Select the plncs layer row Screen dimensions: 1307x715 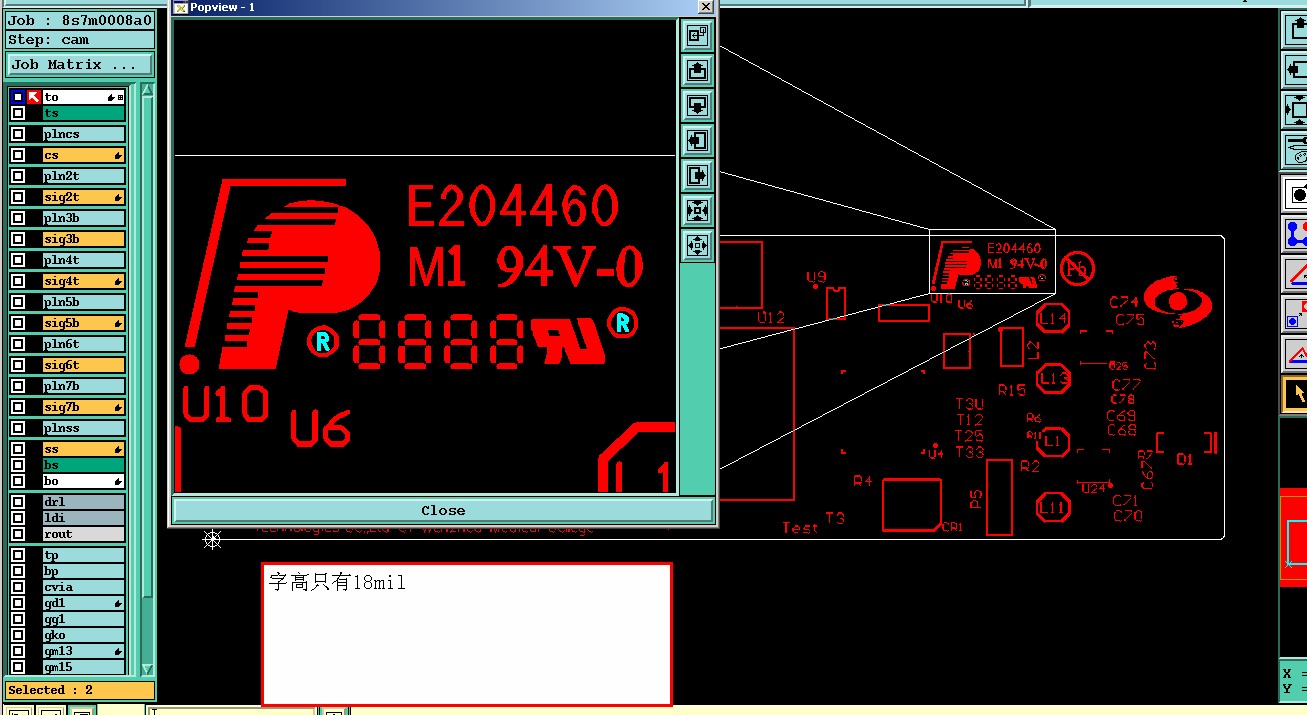pyautogui.click(x=83, y=134)
